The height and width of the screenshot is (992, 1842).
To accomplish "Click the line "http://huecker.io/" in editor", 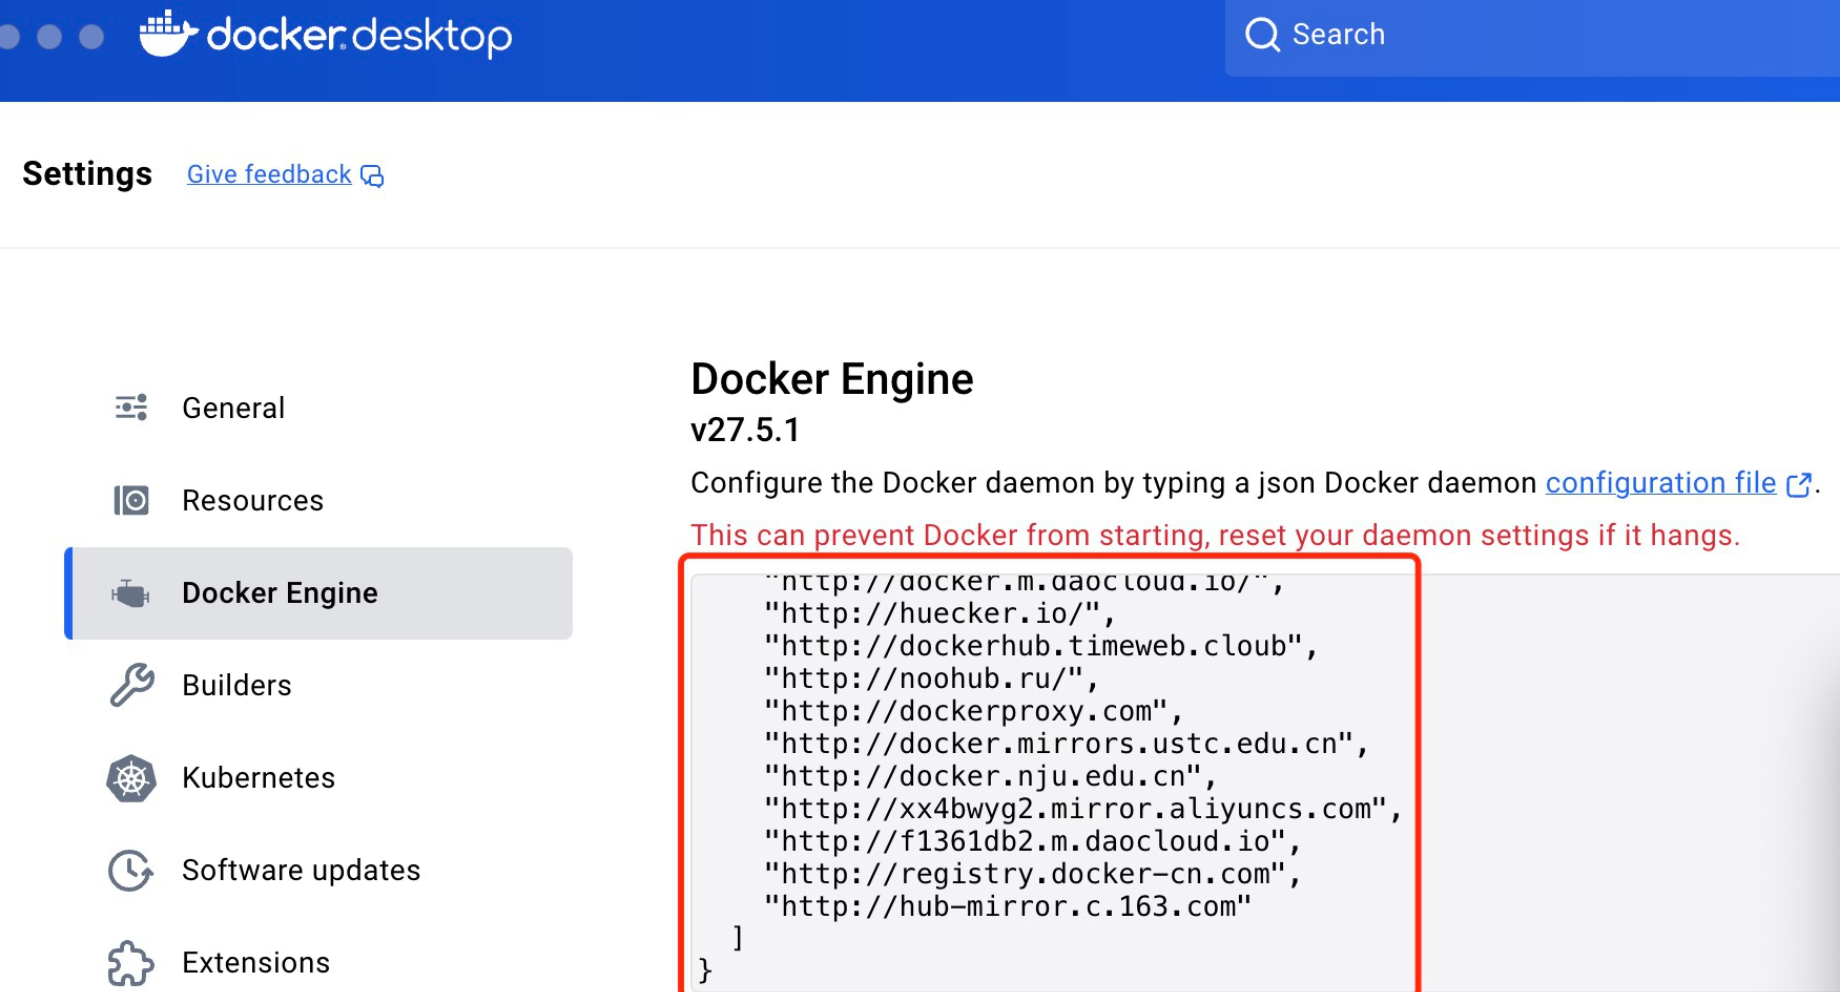I will point(940,613).
